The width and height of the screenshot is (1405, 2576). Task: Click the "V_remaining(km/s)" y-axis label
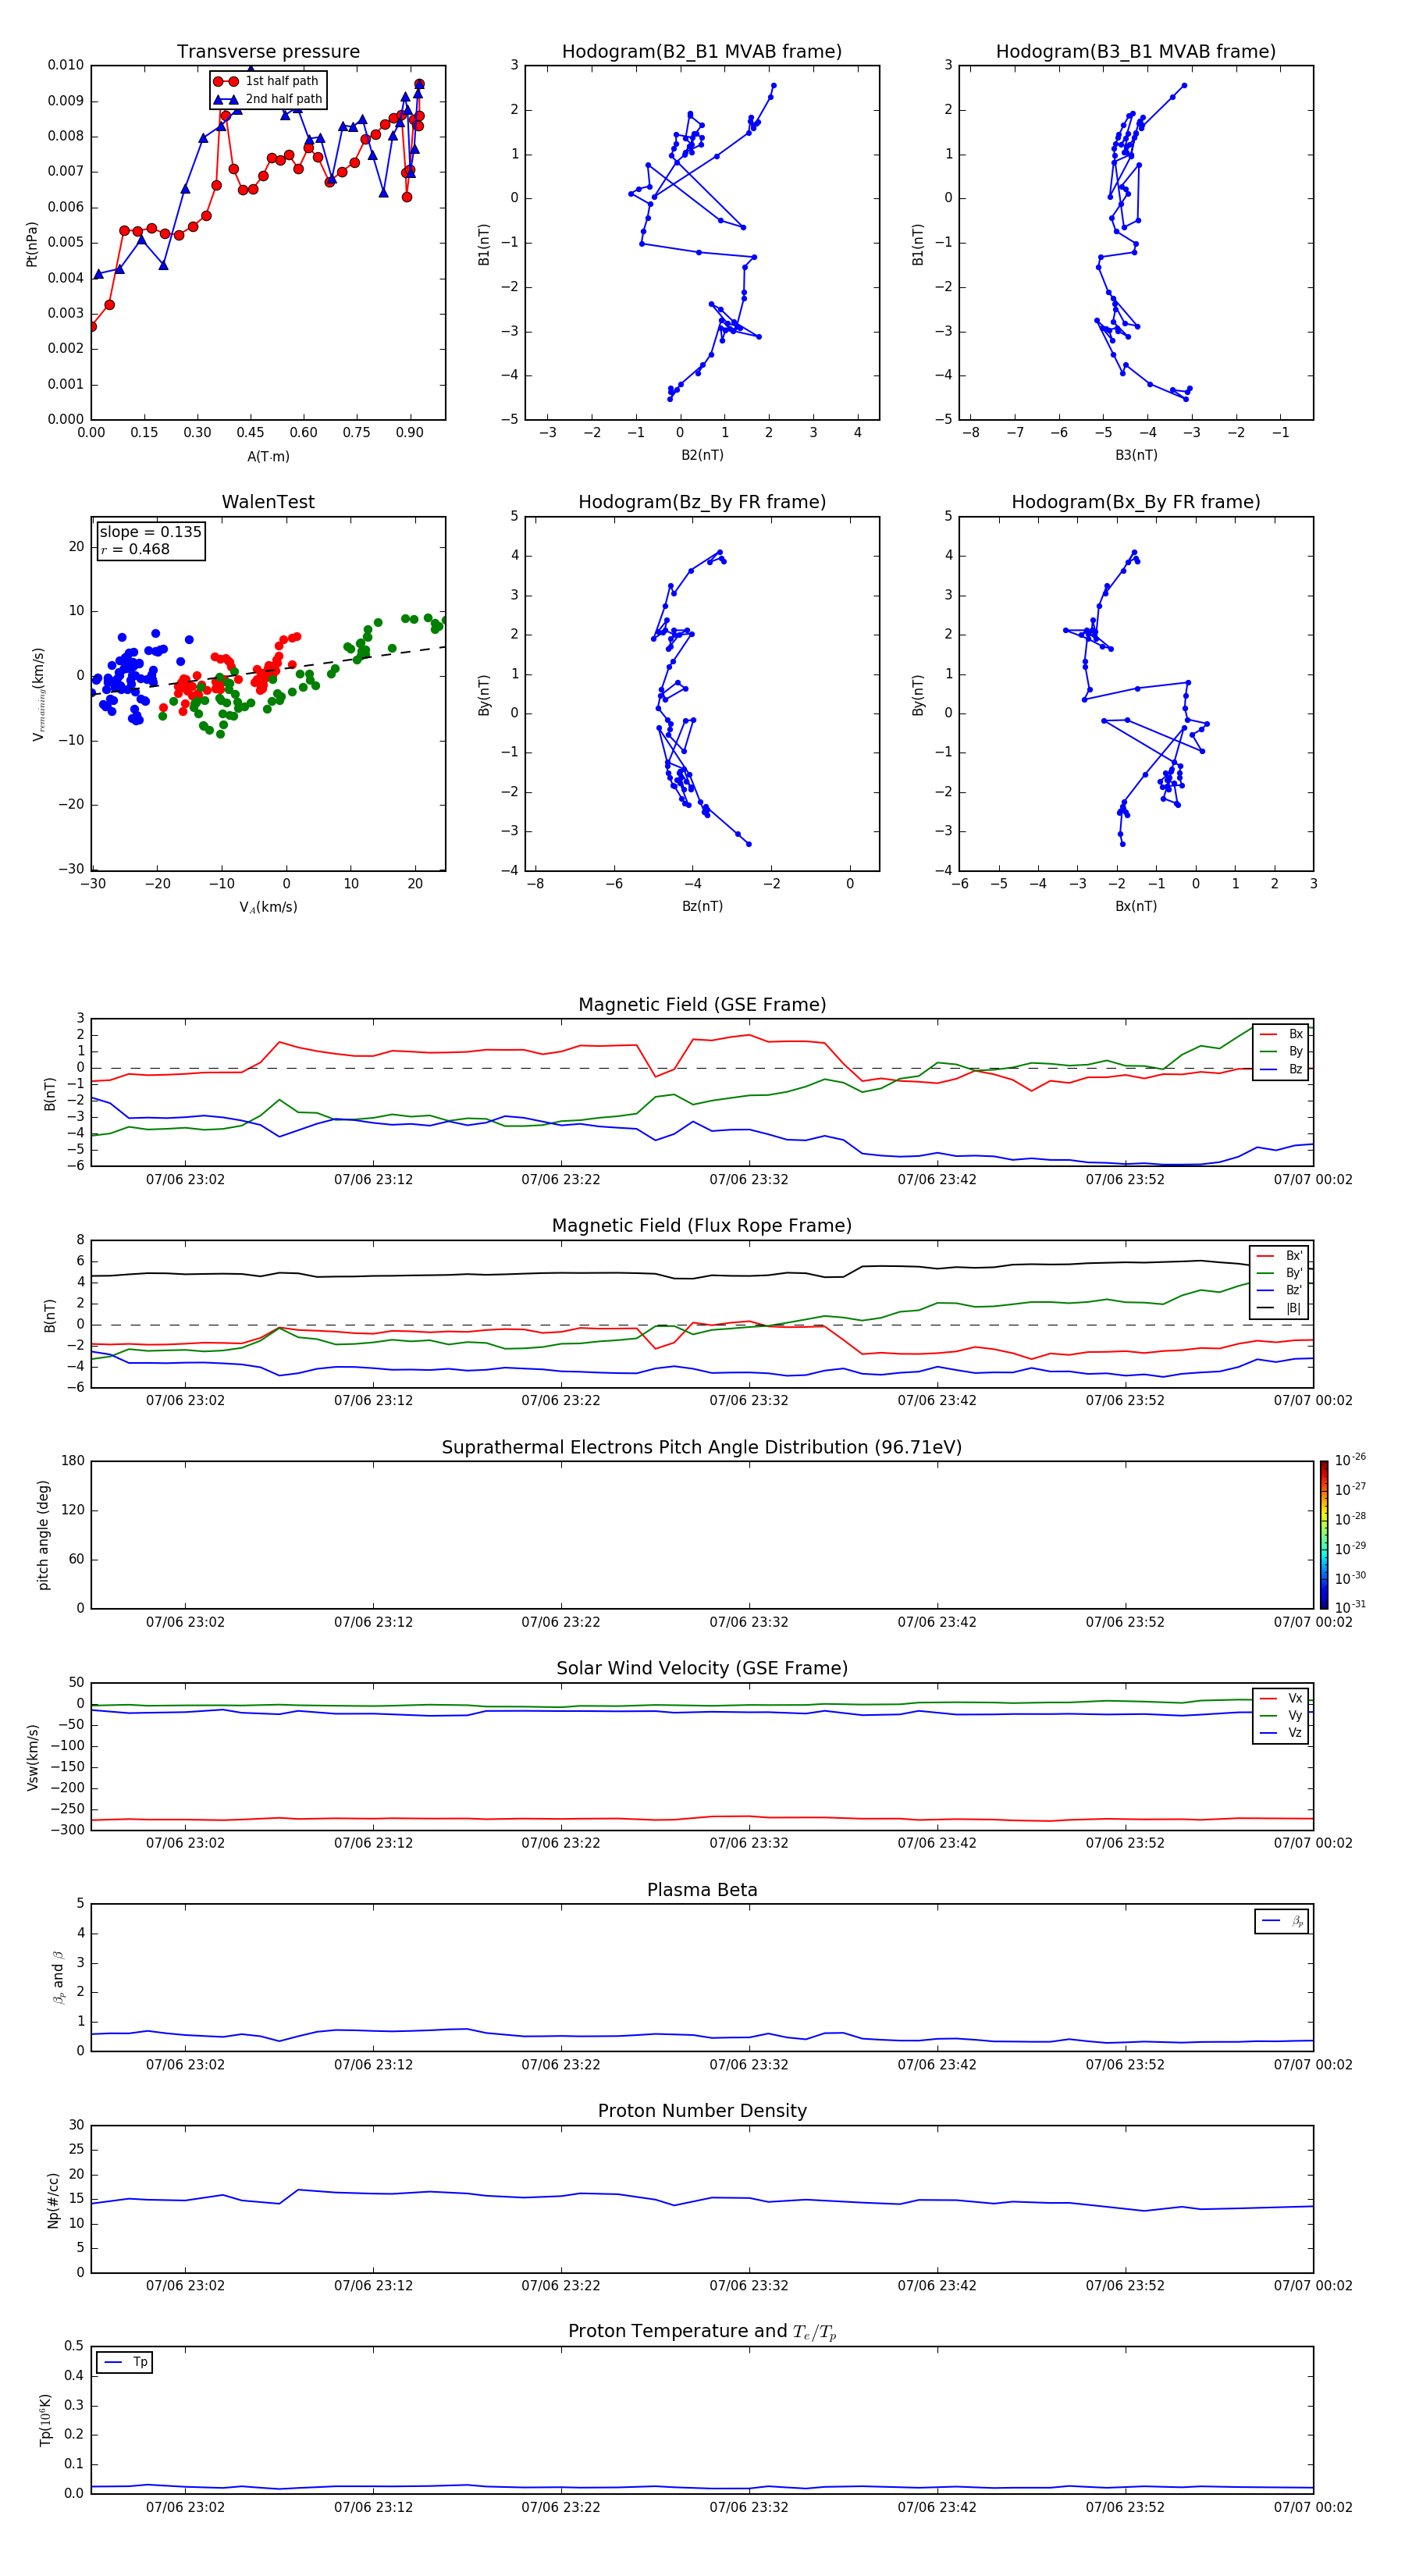(x=38, y=694)
